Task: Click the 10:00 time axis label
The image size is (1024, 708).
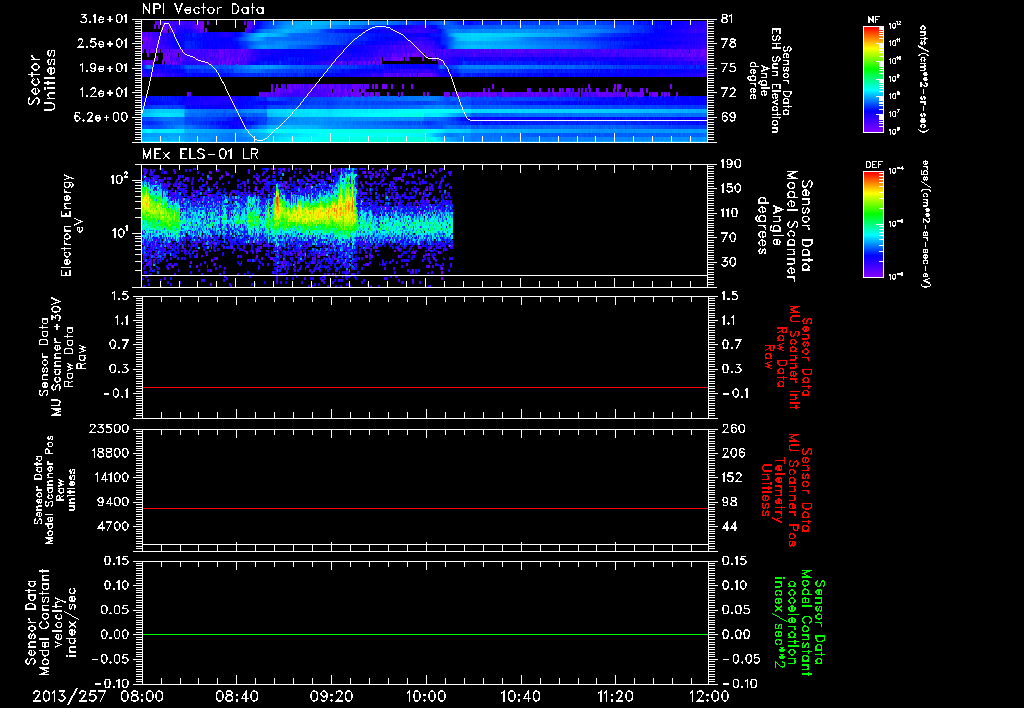Action: [426, 696]
